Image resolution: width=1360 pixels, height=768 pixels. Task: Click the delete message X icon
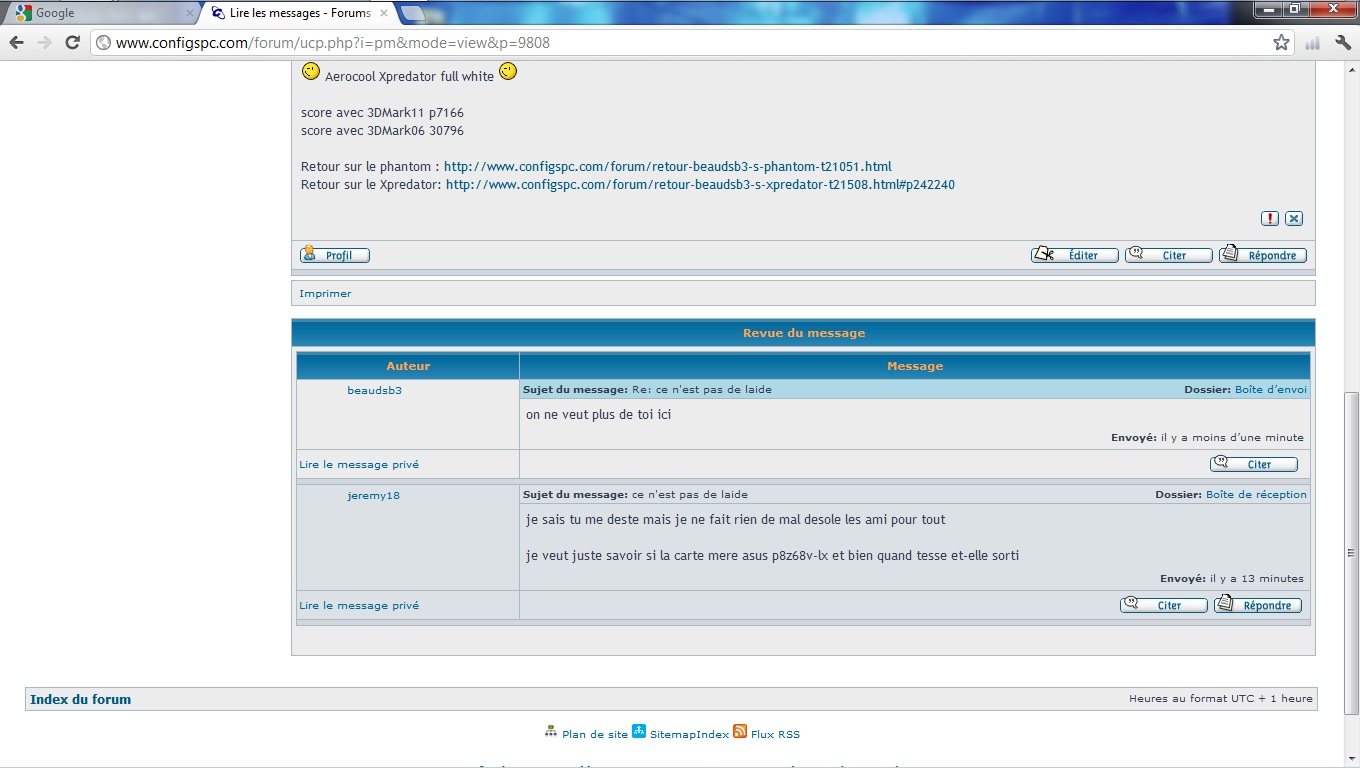[1294, 218]
